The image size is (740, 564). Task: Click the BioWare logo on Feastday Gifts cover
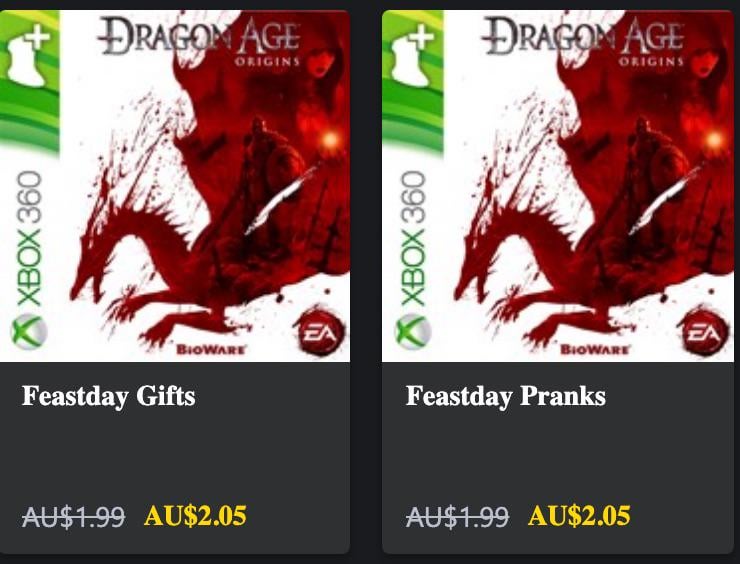tap(211, 350)
